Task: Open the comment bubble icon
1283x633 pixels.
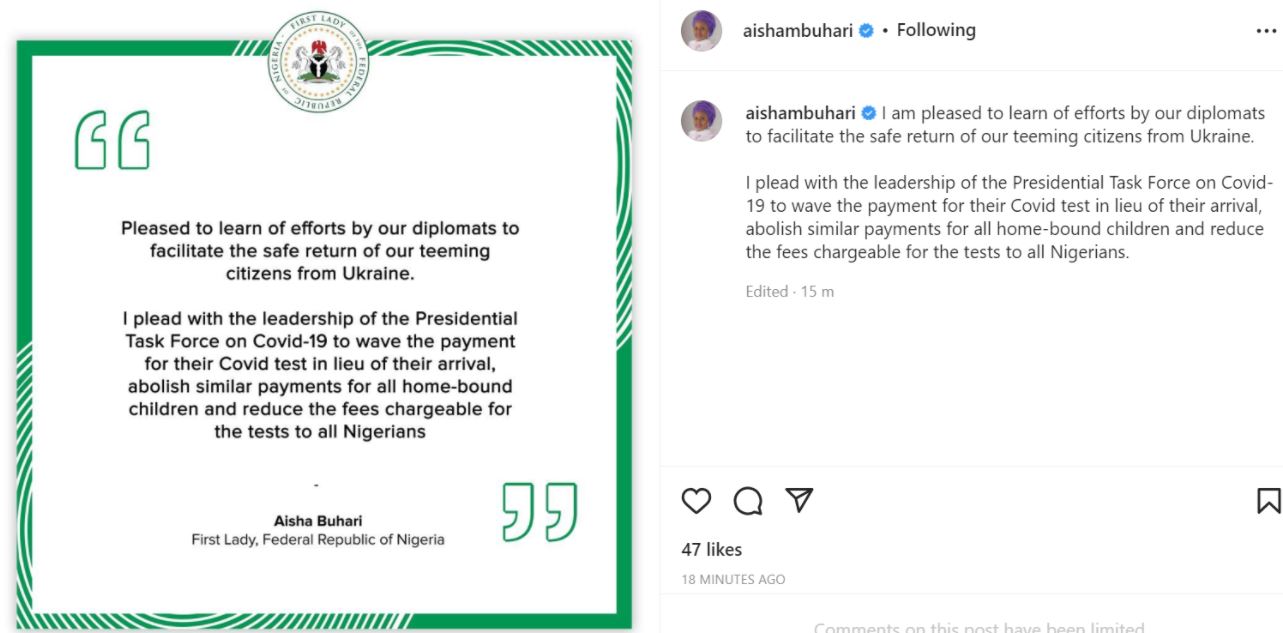Action: point(748,500)
